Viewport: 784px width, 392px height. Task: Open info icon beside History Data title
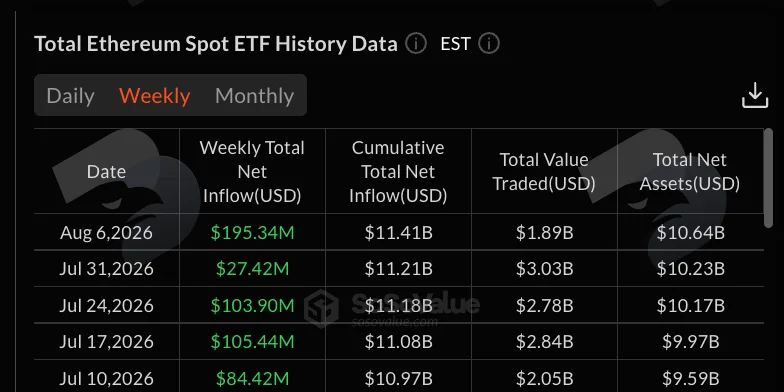tap(416, 44)
